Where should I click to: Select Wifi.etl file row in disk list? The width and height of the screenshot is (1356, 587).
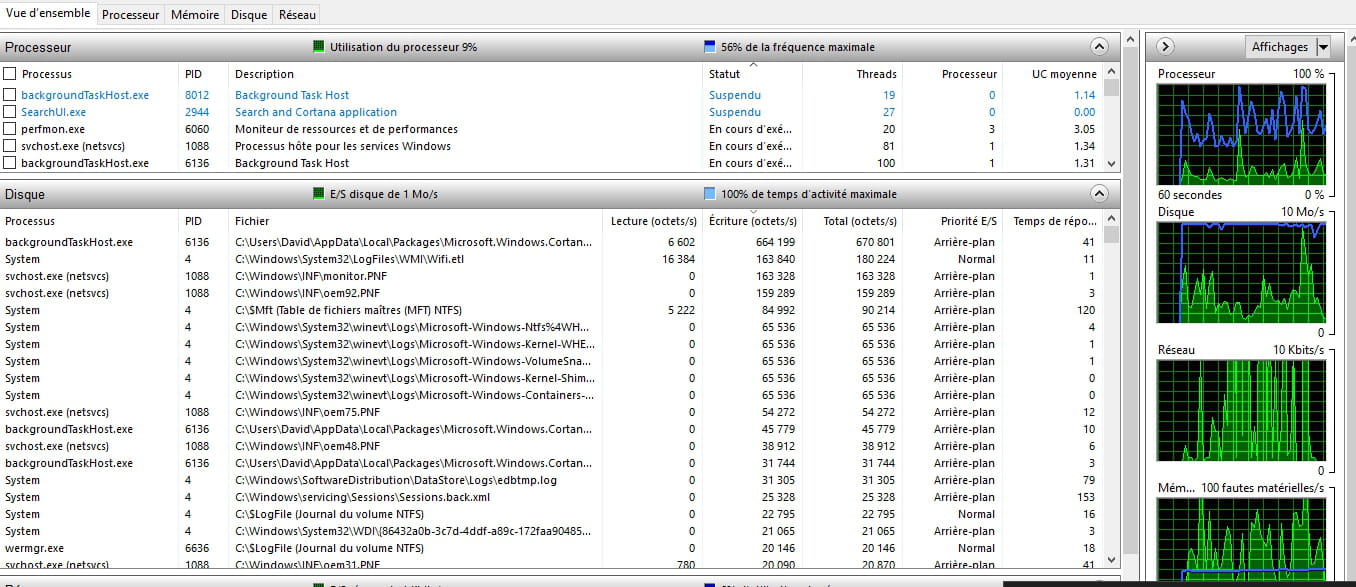[x=552, y=259]
